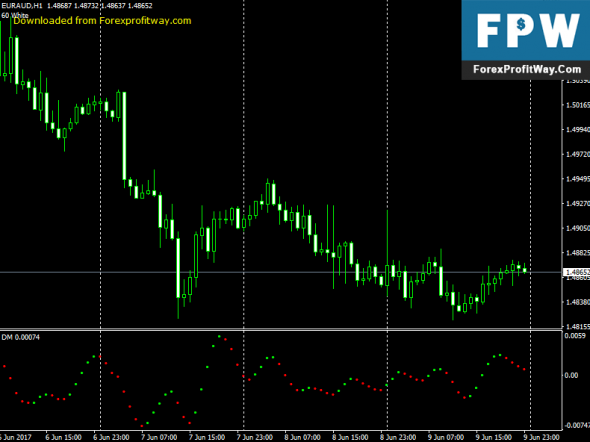Screen dimensions: 590x442
Task: Click the '6 Jun 15:00' time label
Action: [63, 437]
